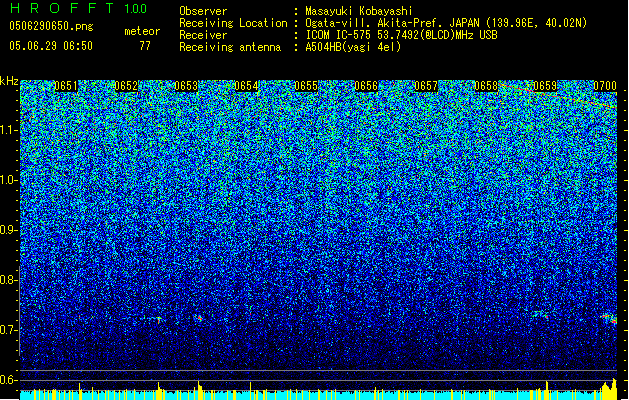Click the 0653 time marker

pos(186,86)
